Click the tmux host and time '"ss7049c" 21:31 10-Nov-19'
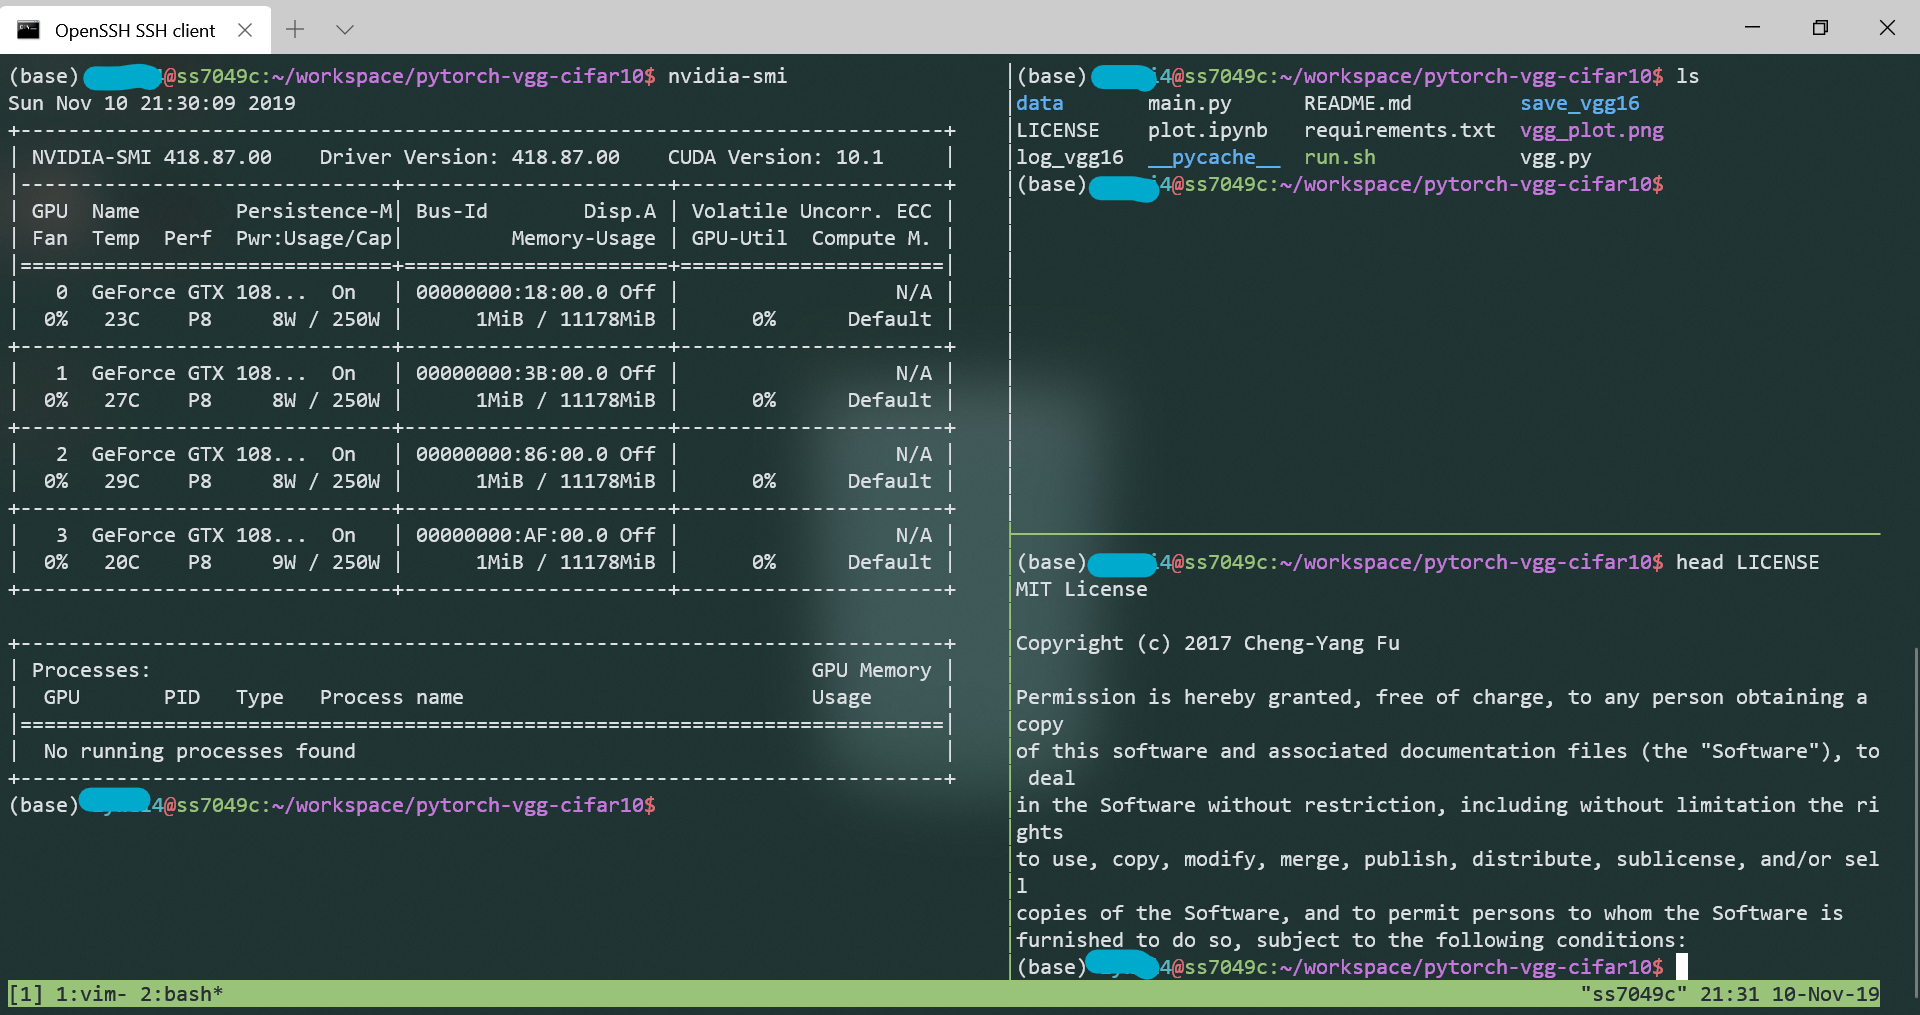 (x=1729, y=994)
